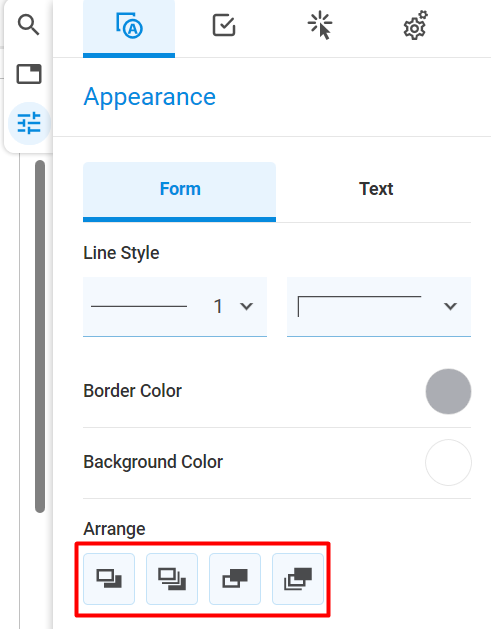Click the Send to Back arrange icon

(x=172, y=578)
